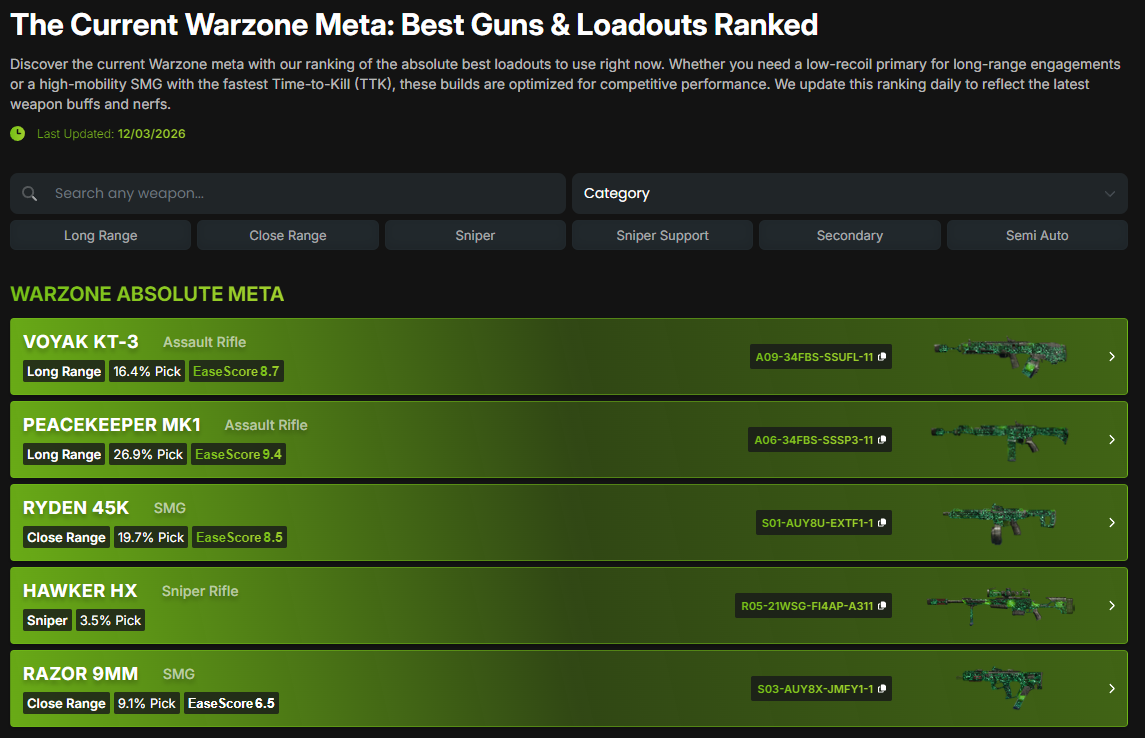Toggle the Close Range filter
Image resolution: width=1145 pixels, height=738 pixels.
(x=288, y=236)
